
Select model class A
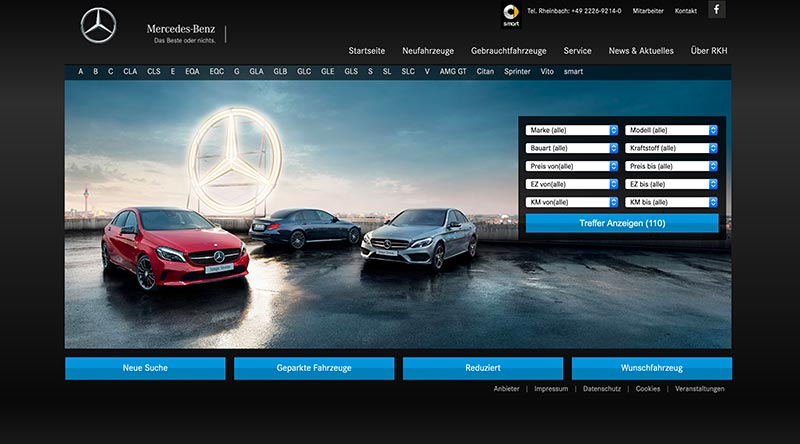click(81, 71)
